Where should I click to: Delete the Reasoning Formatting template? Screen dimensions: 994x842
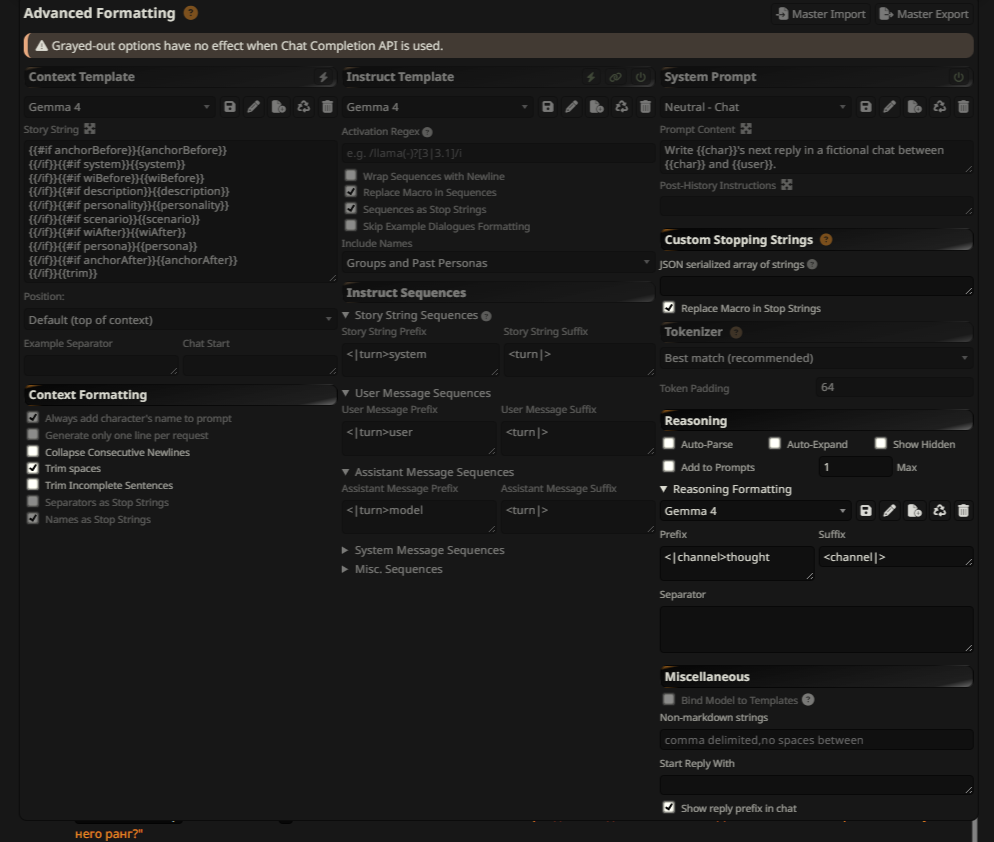pyautogui.click(x=964, y=510)
